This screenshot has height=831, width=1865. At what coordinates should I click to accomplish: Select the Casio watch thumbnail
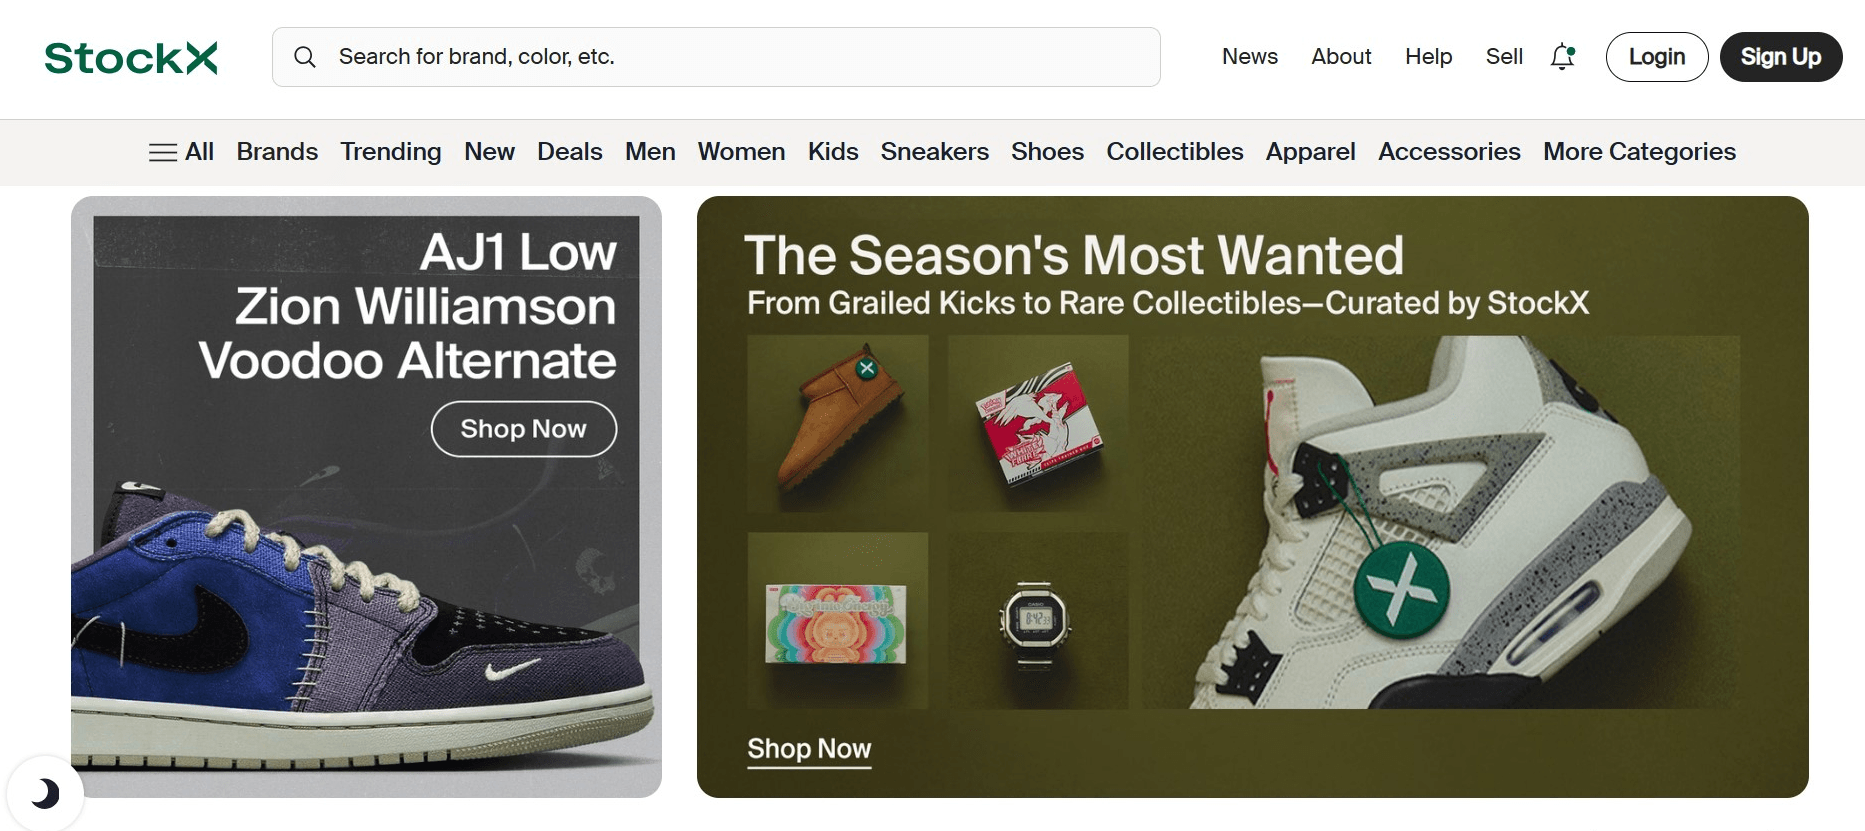(x=1038, y=621)
